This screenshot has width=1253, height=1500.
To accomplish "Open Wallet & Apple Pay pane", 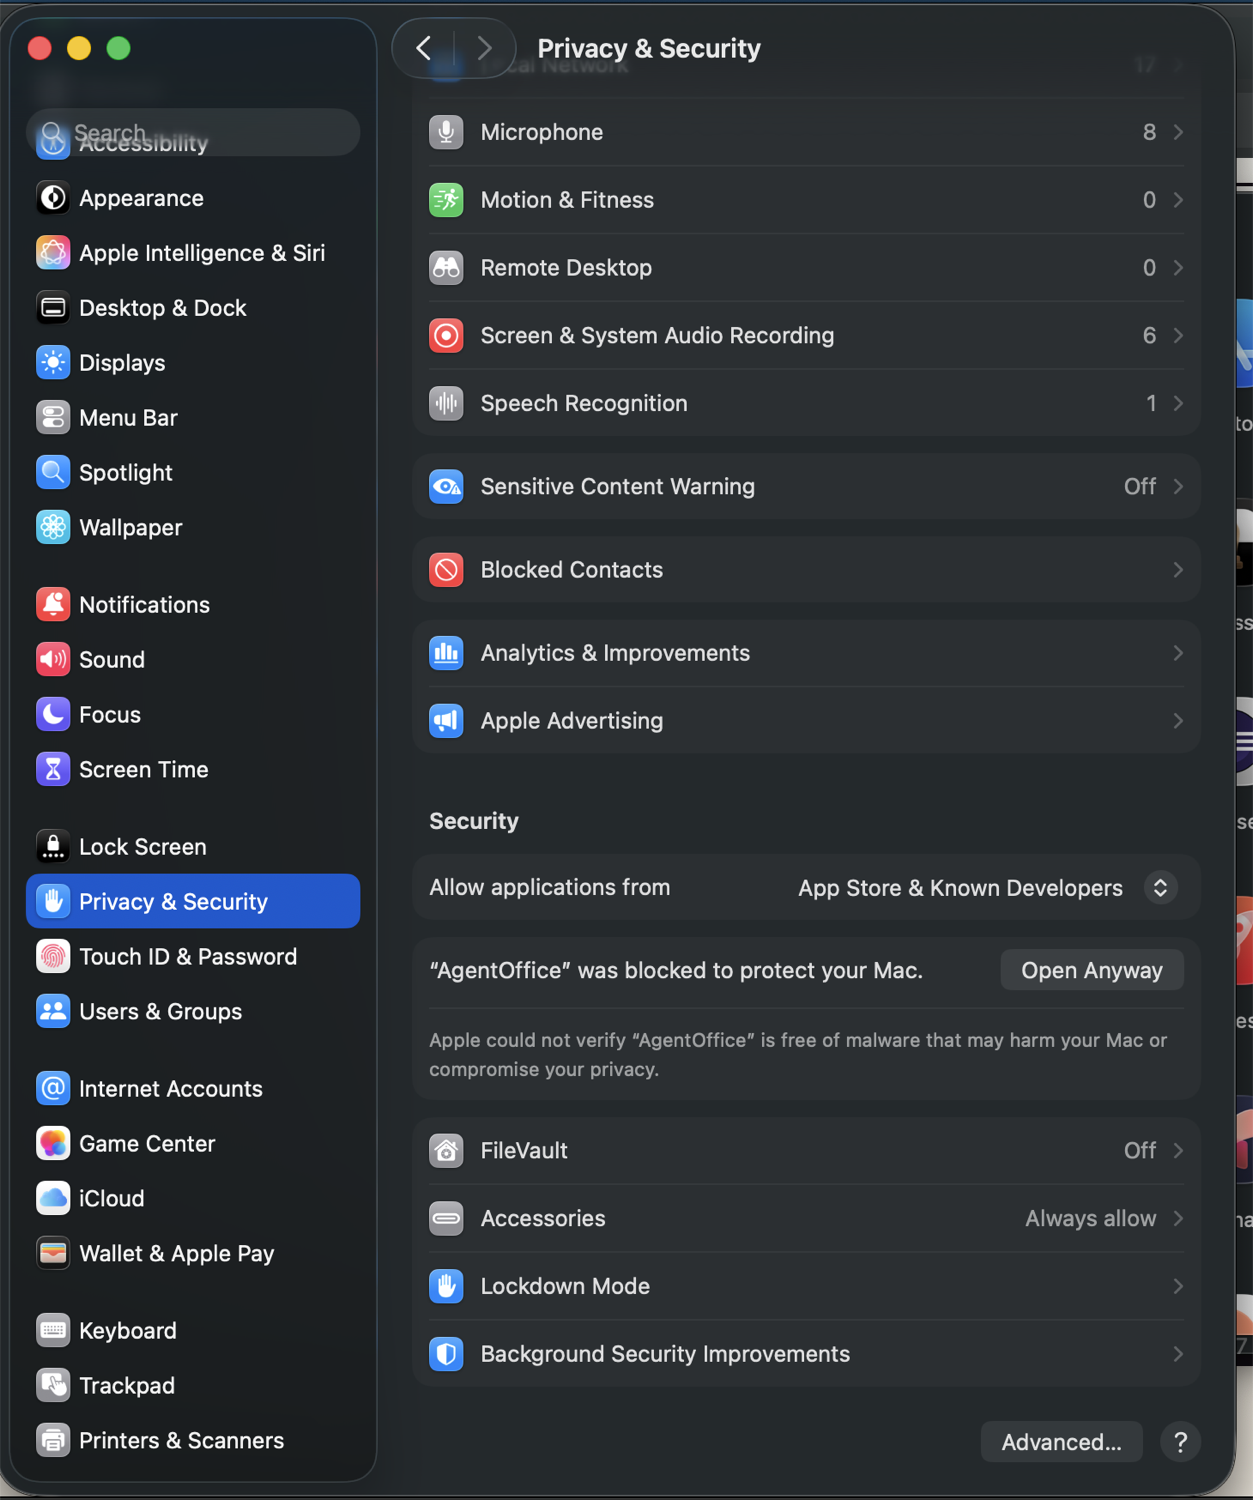I will coord(193,1254).
